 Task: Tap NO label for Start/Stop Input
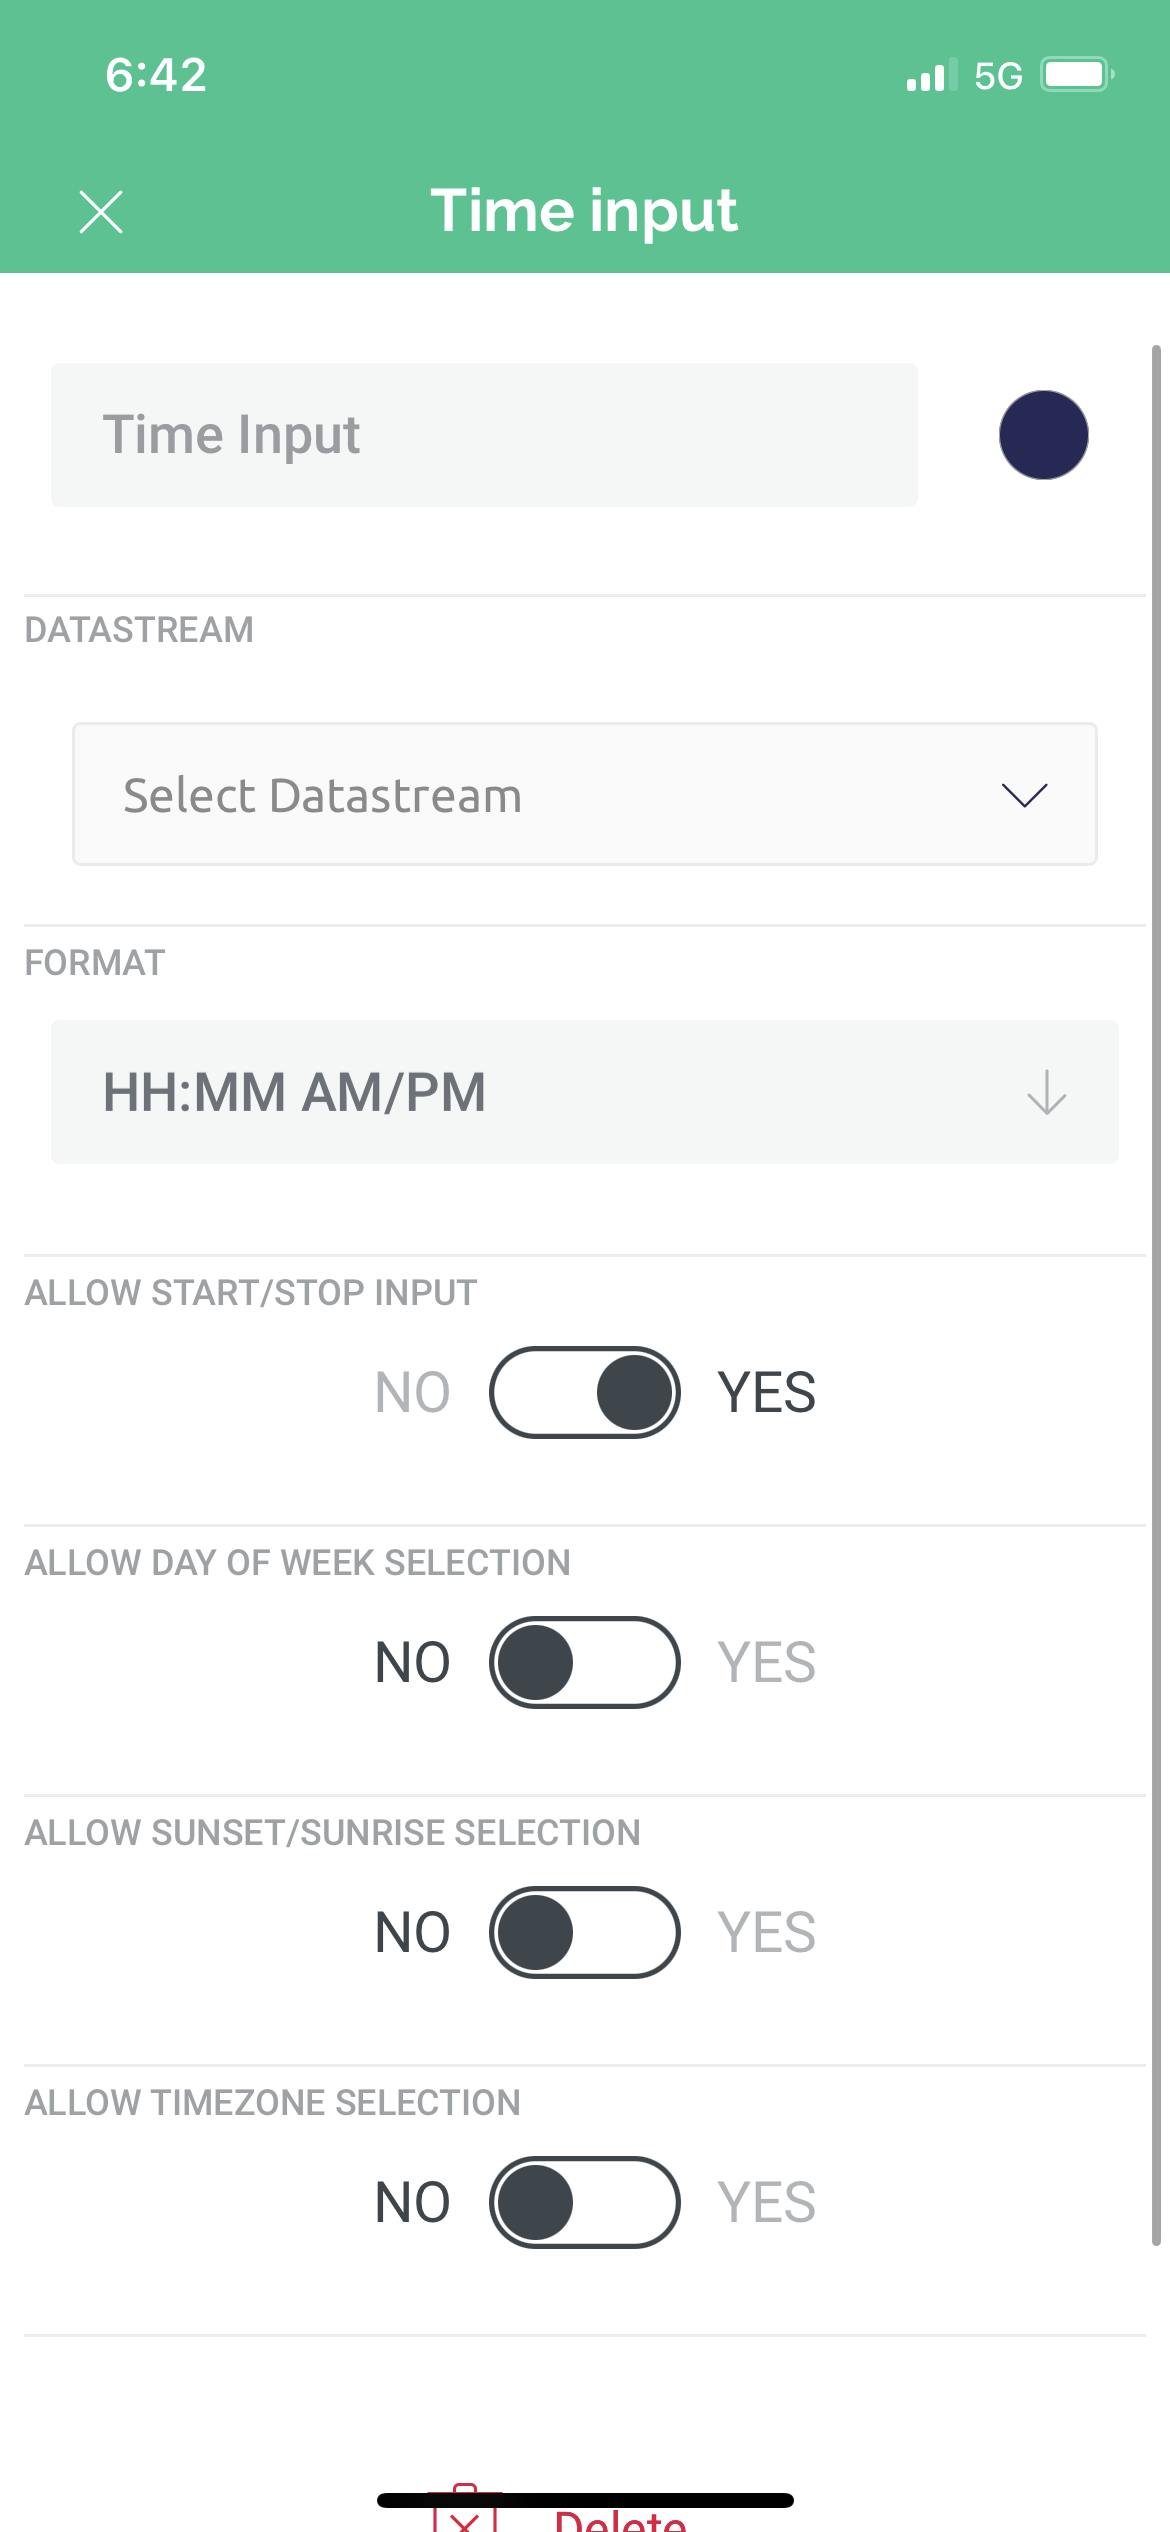point(412,1392)
